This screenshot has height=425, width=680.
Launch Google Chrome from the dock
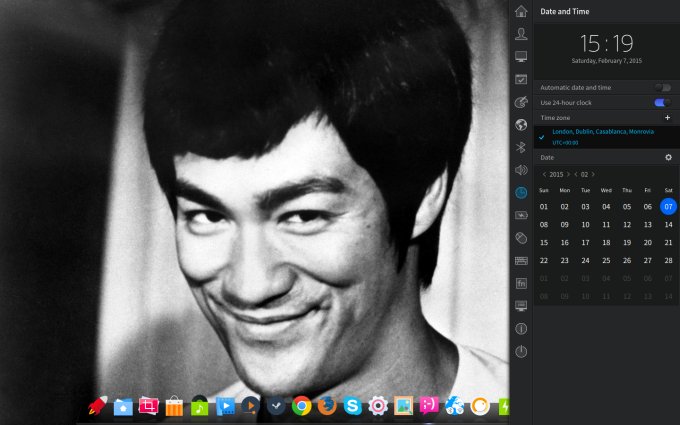click(x=300, y=406)
